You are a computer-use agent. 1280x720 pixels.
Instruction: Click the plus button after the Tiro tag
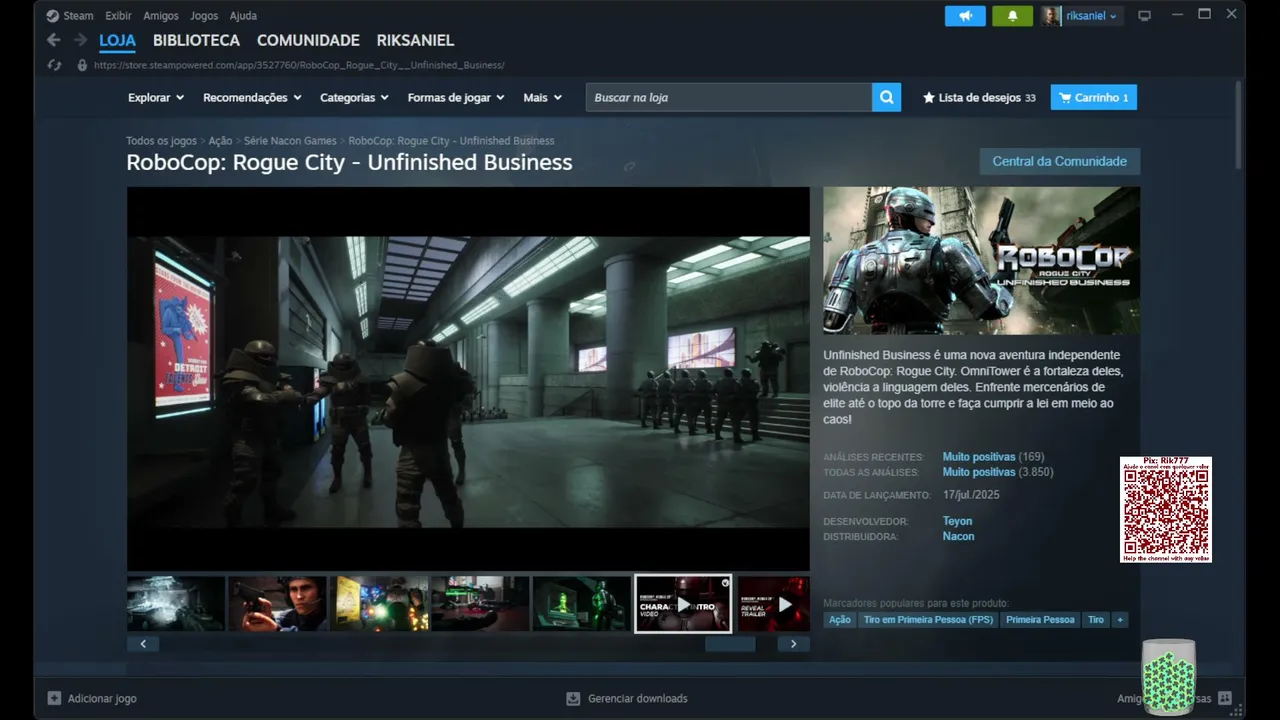point(1120,620)
